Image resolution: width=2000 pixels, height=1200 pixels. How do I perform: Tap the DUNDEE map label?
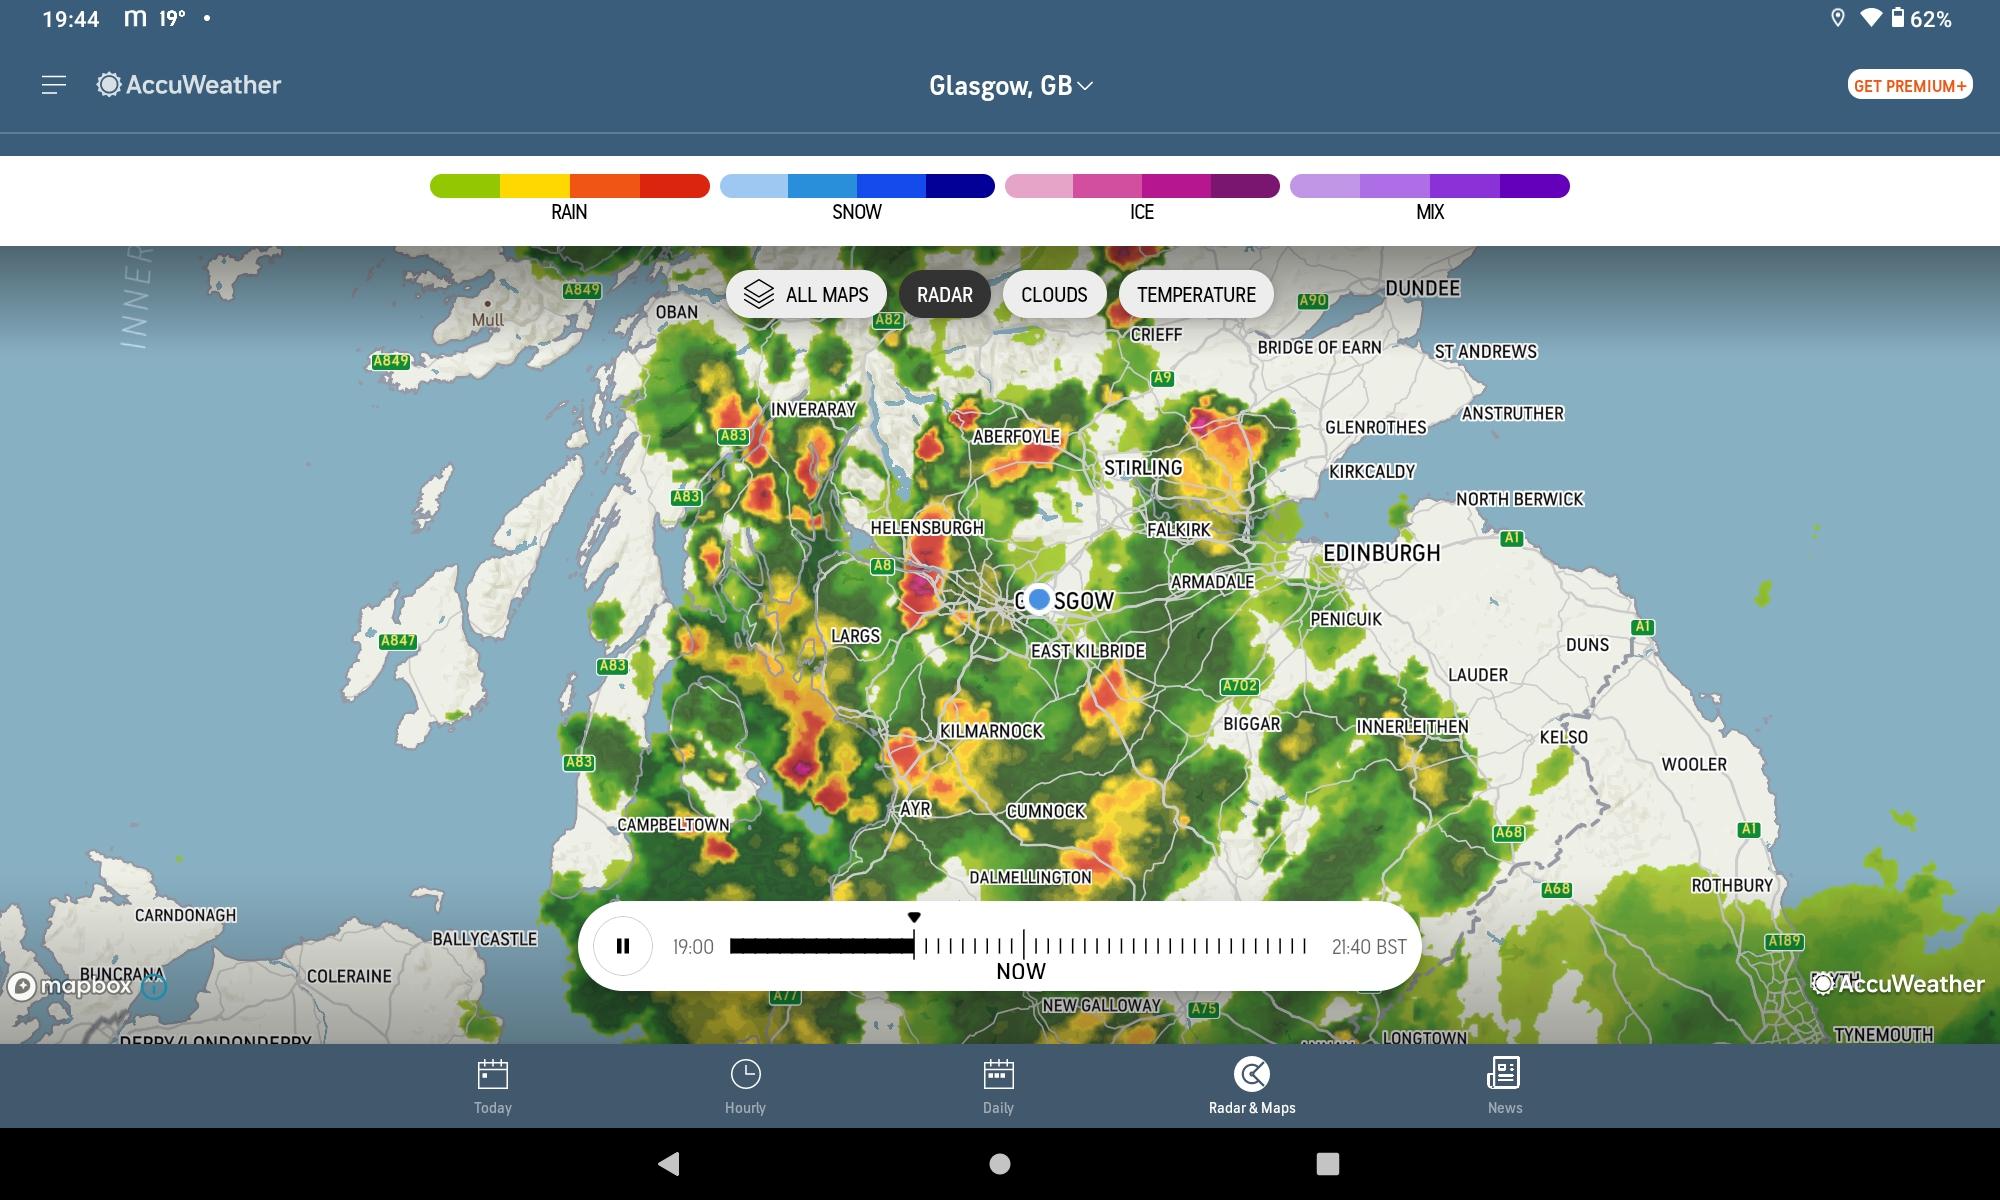[1422, 288]
